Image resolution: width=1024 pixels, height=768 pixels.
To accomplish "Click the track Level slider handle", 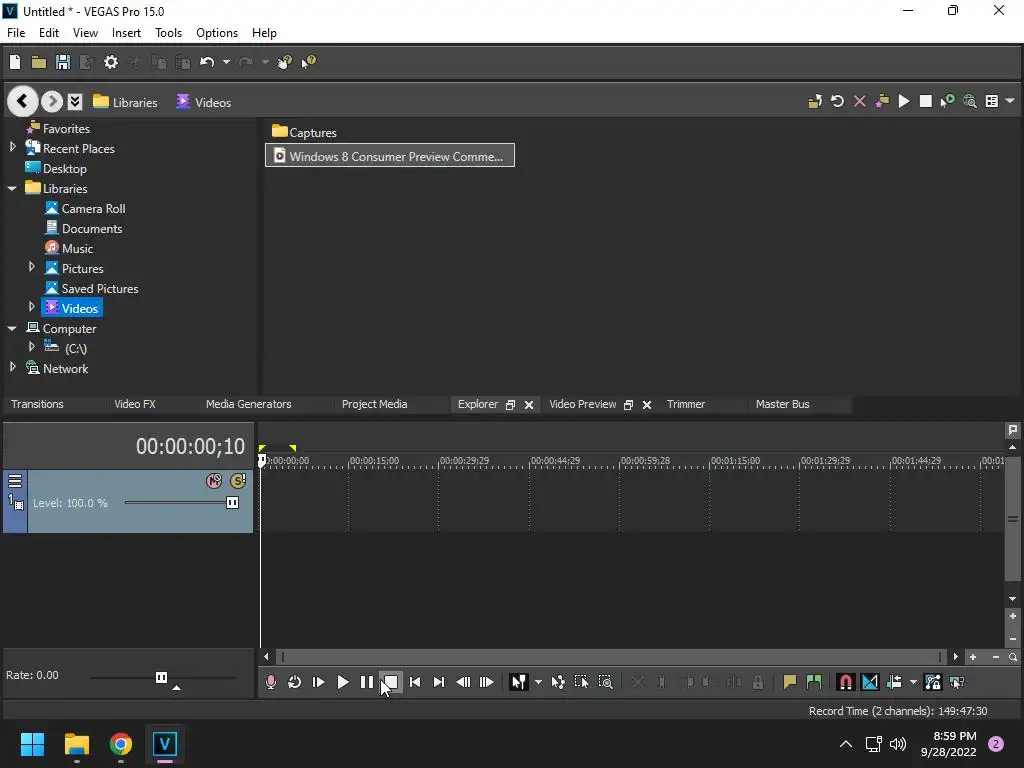I will point(232,502).
